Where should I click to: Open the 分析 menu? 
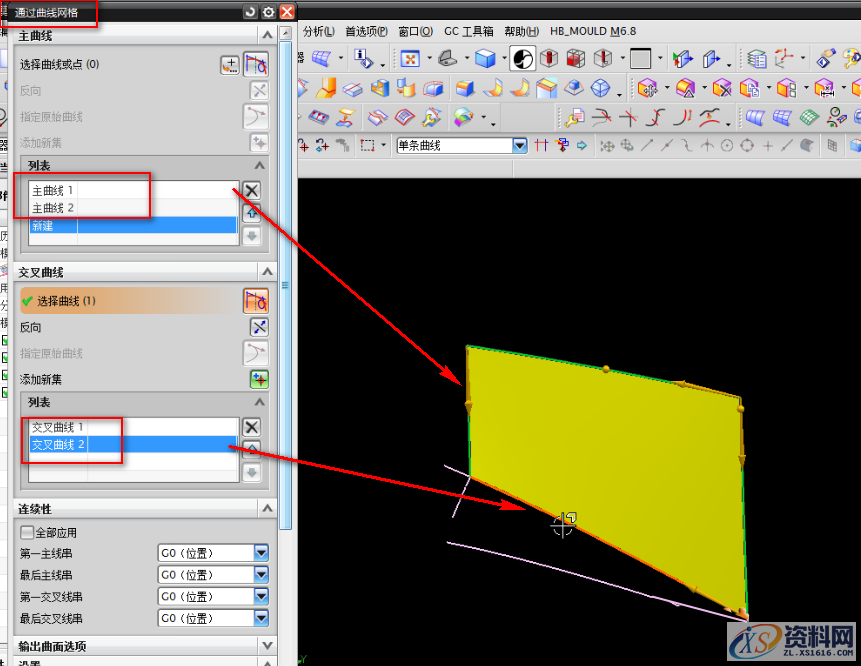(319, 31)
